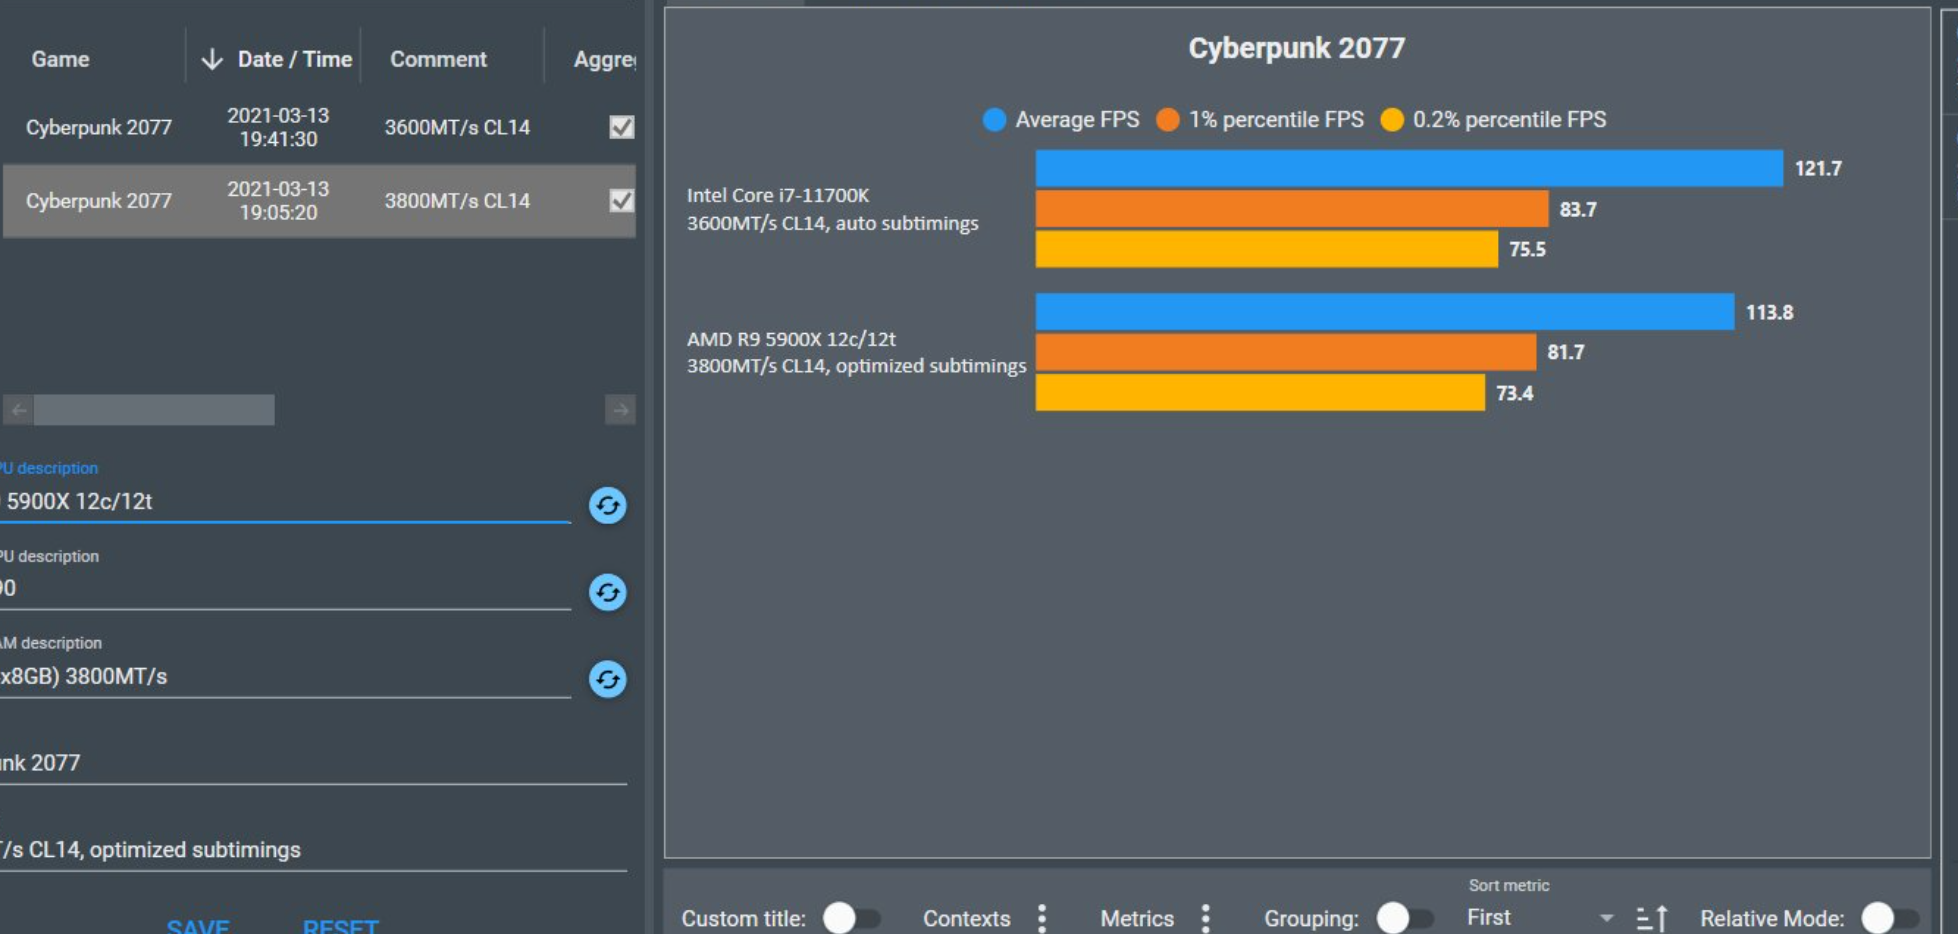Reset the record info fields

[x=340, y=926]
